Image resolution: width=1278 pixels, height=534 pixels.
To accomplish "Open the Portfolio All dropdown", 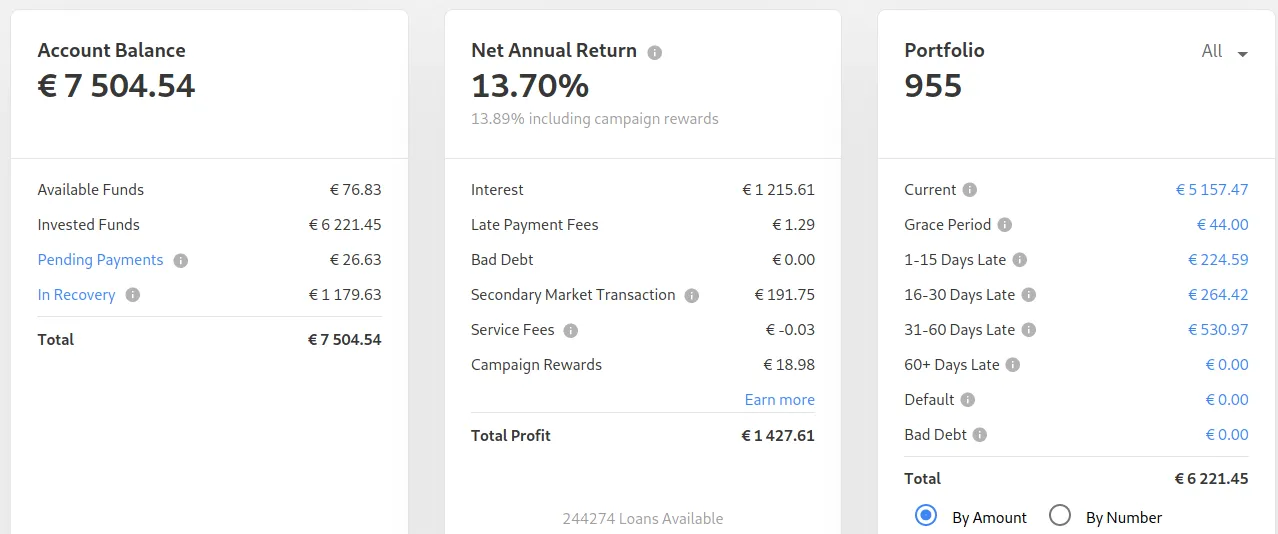I will tap(1225, 51).
